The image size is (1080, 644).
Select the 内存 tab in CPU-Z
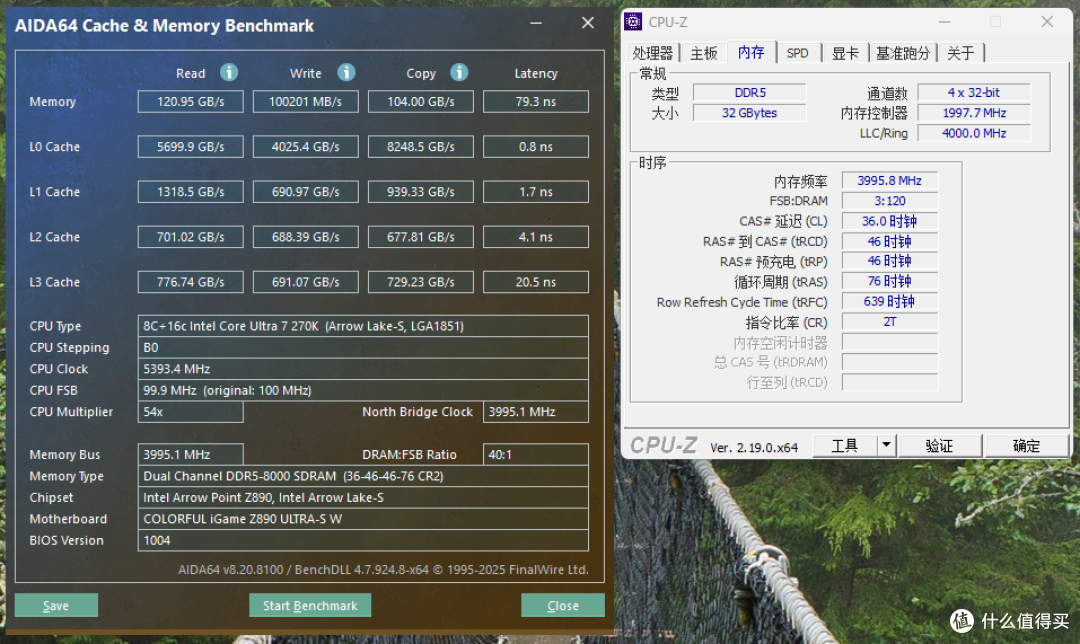click(x=751, y=52)
